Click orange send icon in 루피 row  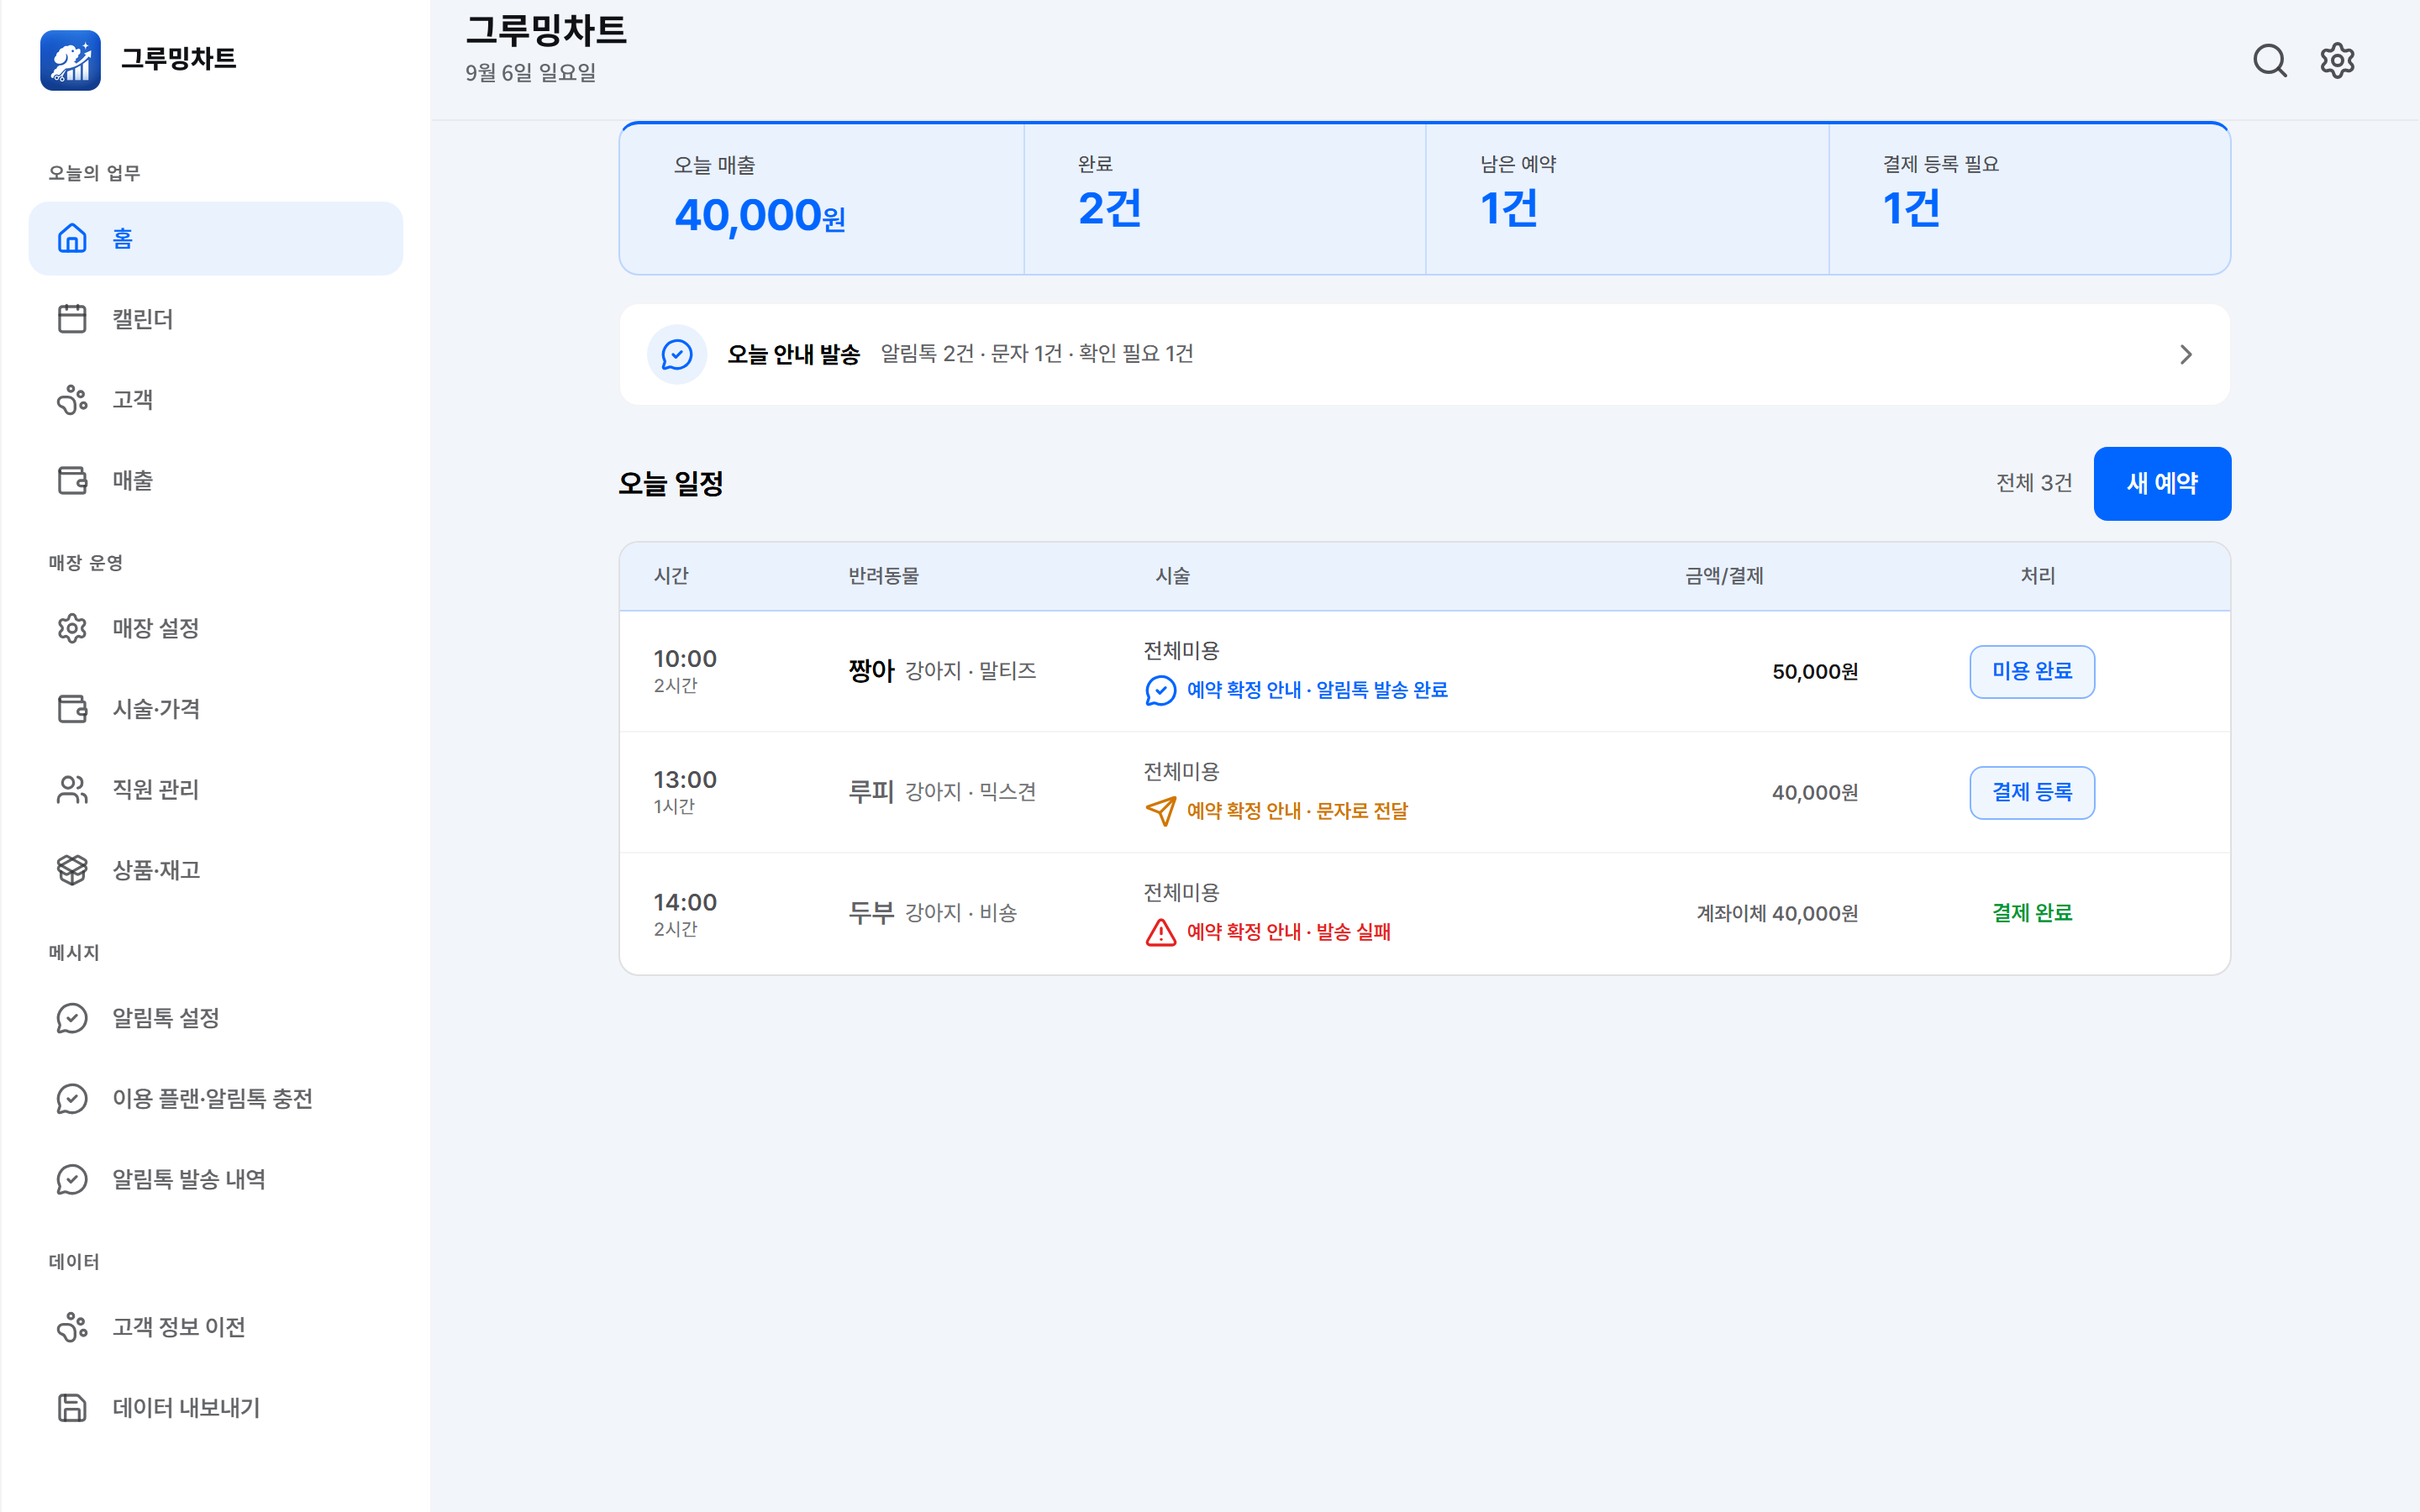tap(1160, 811)
